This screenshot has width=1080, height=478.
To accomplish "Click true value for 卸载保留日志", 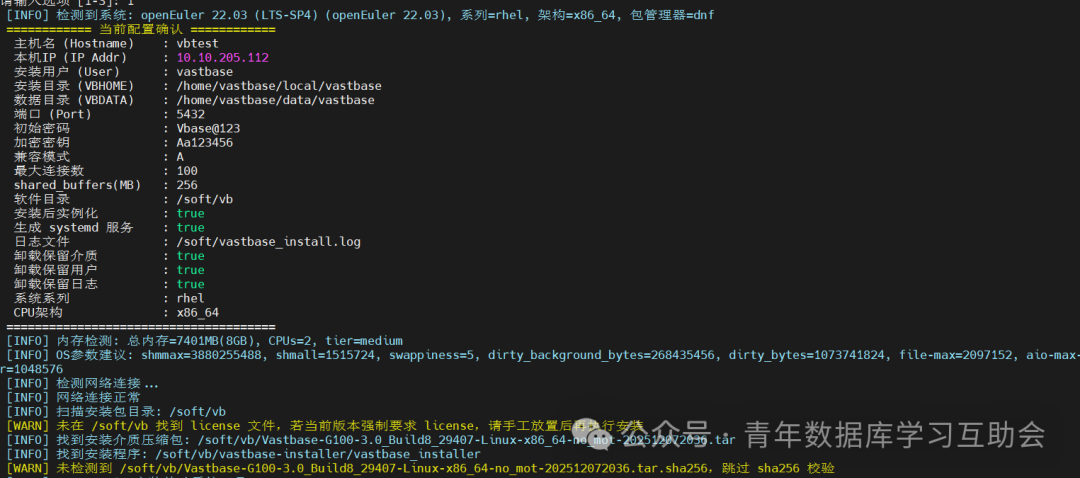I will coord(190,284).
